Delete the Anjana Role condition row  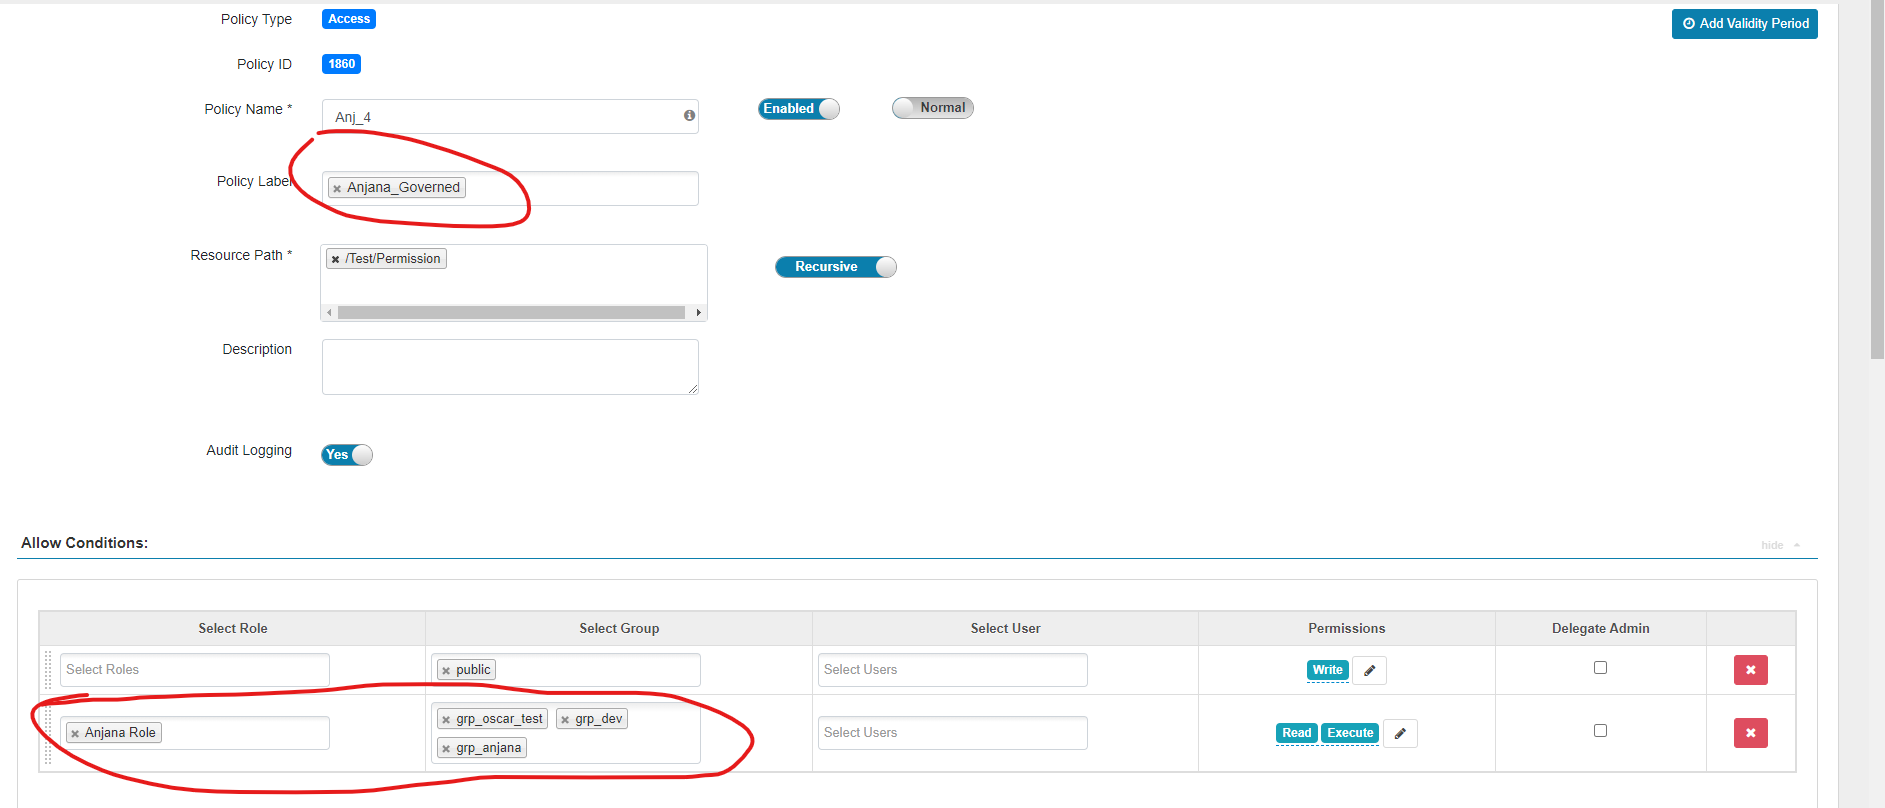coord(1750,733)
